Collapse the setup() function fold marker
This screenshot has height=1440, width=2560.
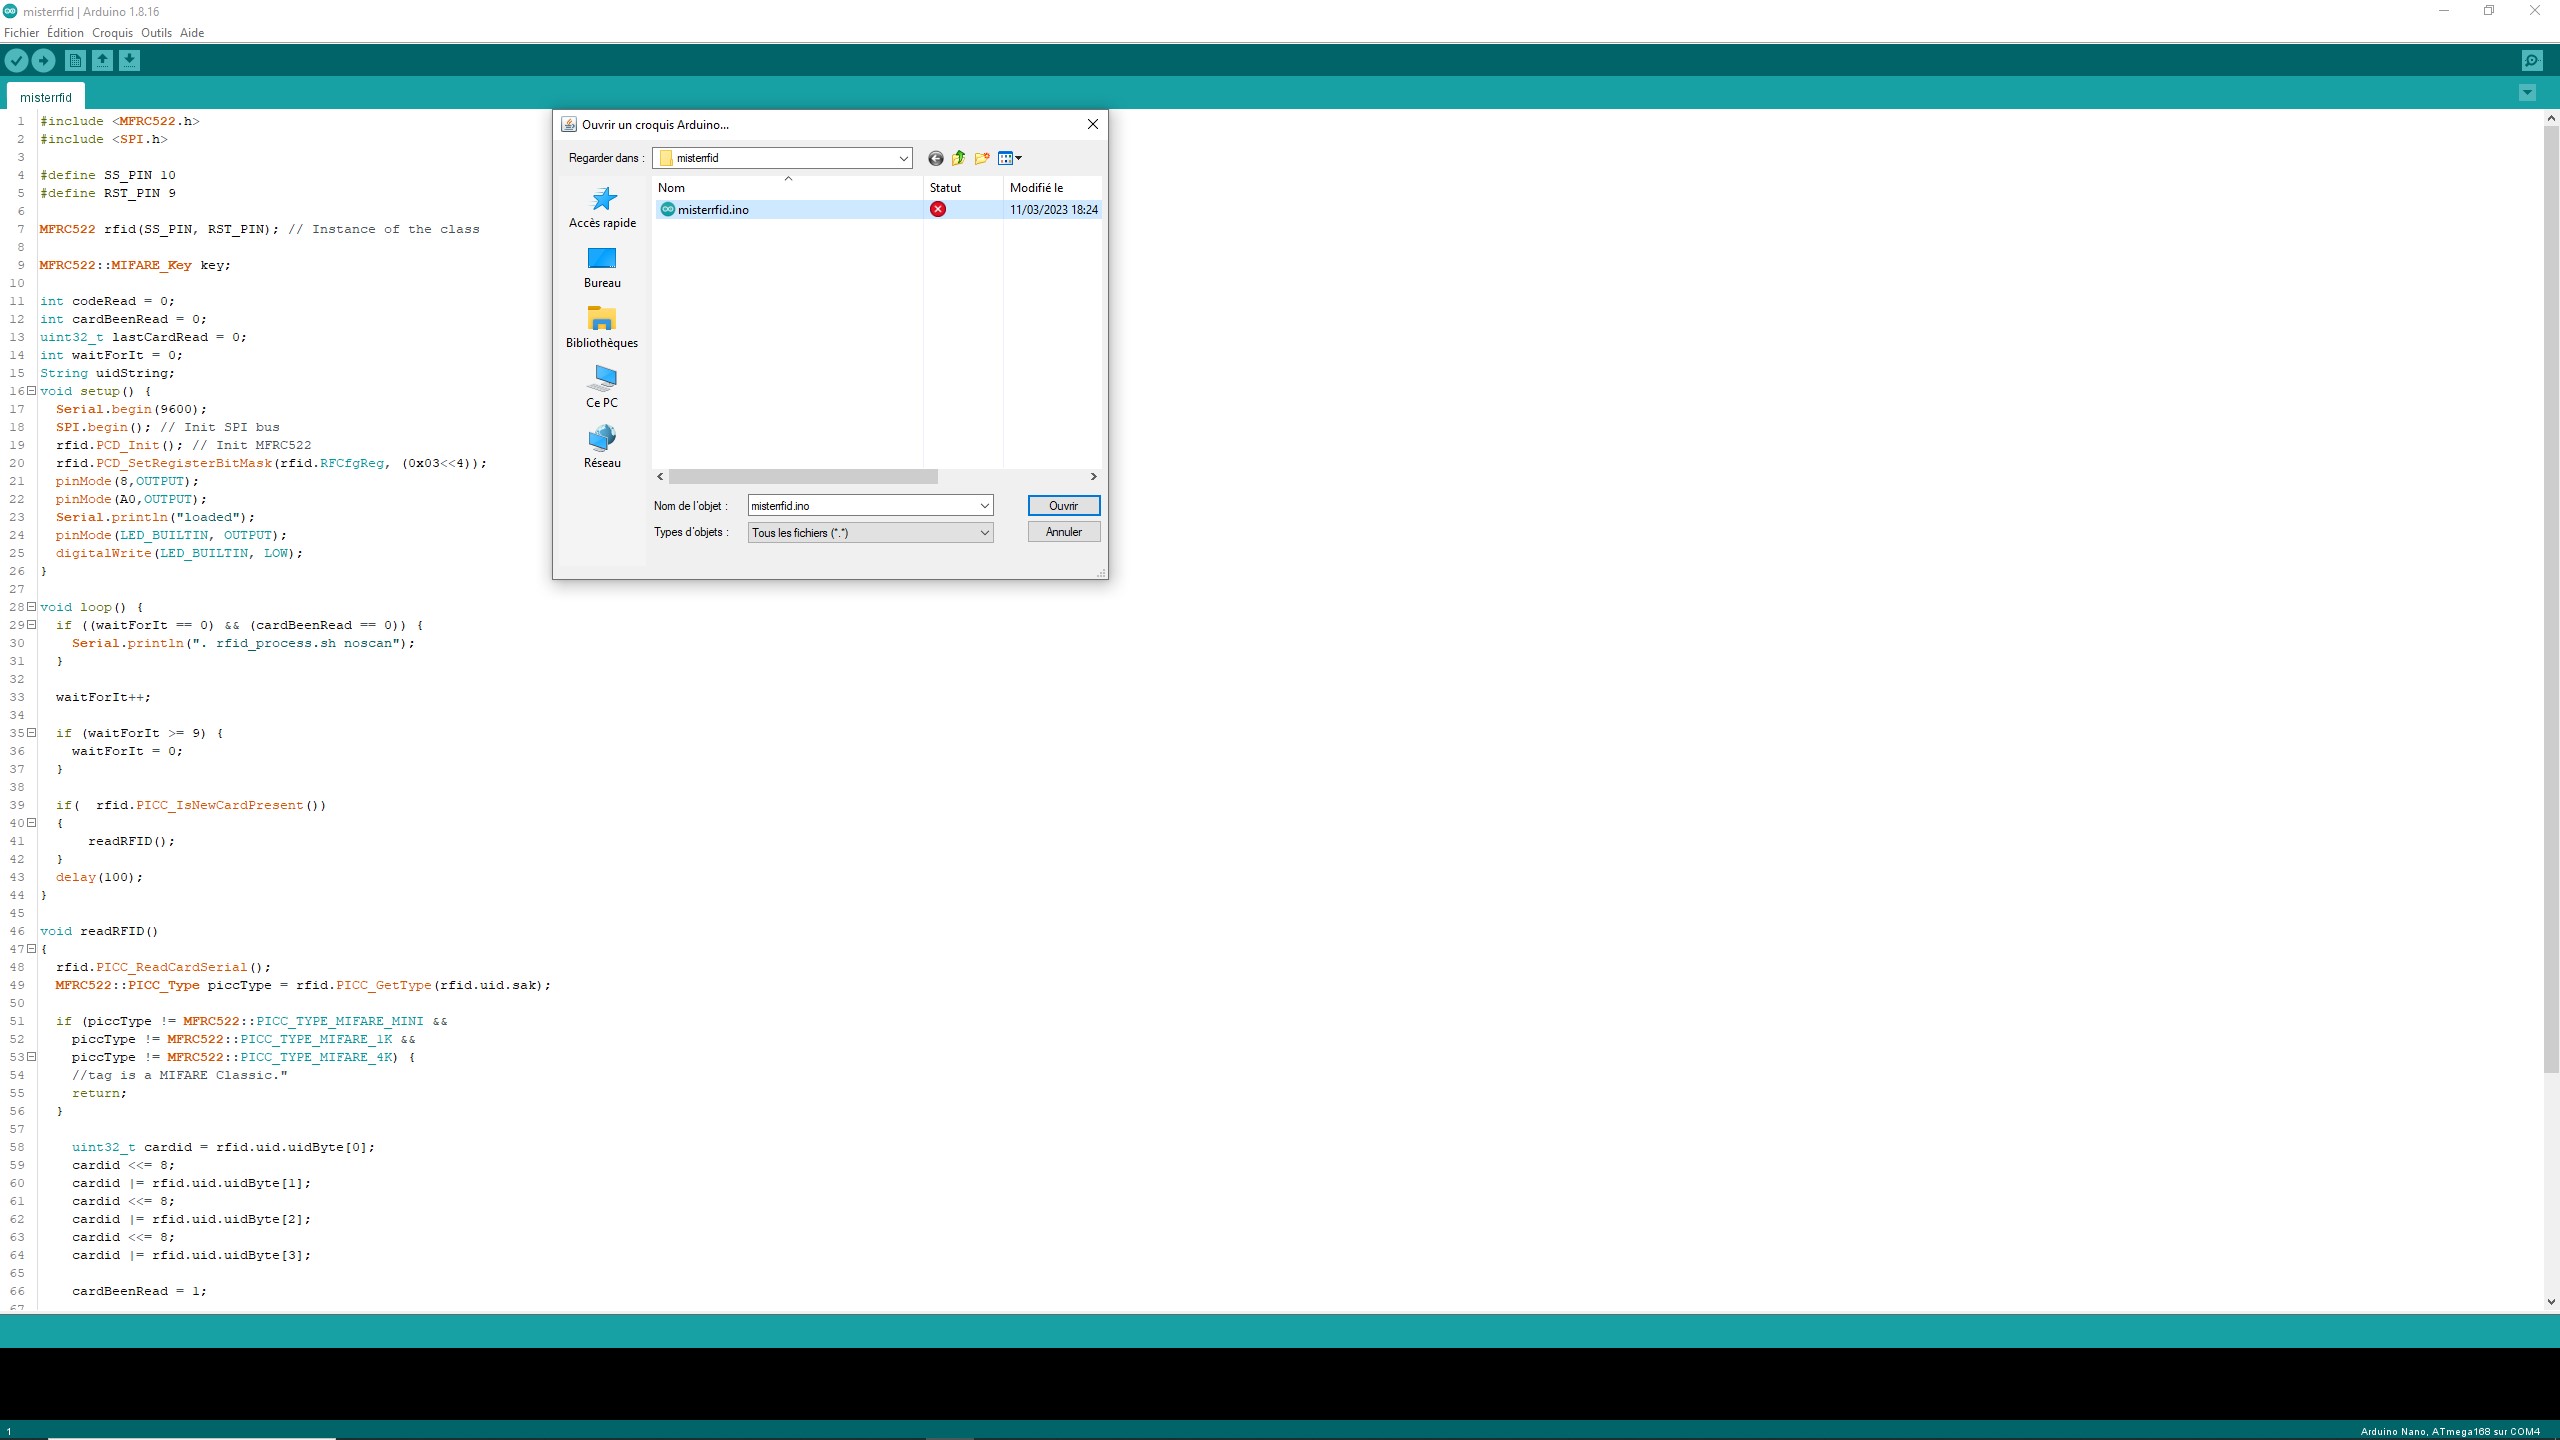point(31,391)
